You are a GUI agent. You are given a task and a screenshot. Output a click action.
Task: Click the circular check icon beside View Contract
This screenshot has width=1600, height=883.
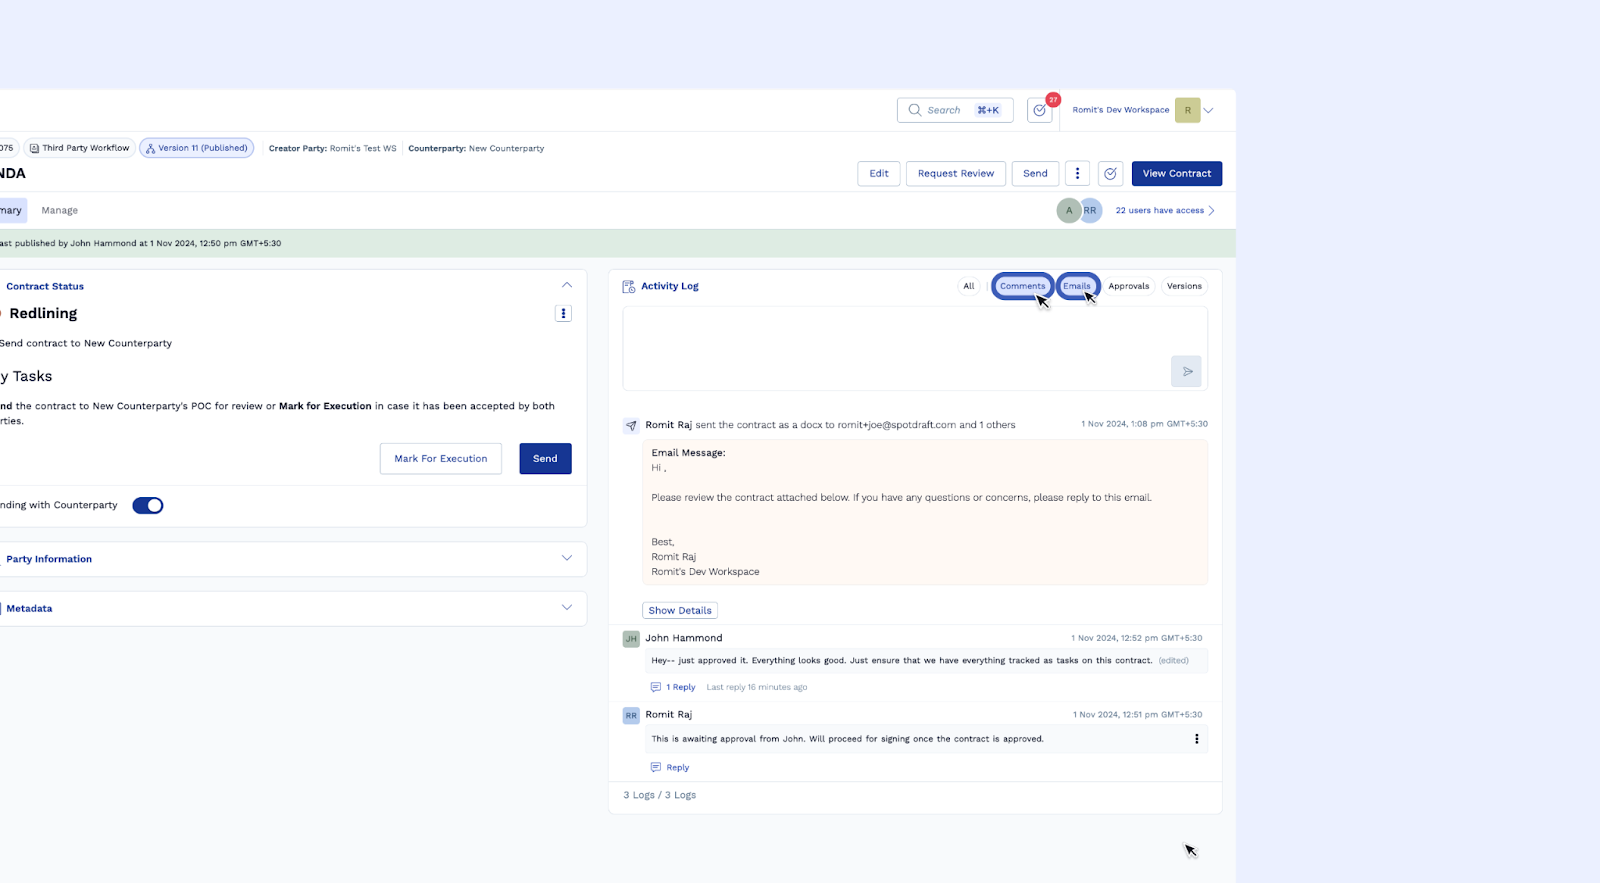pyautogui.click(x=1110, y=173)
